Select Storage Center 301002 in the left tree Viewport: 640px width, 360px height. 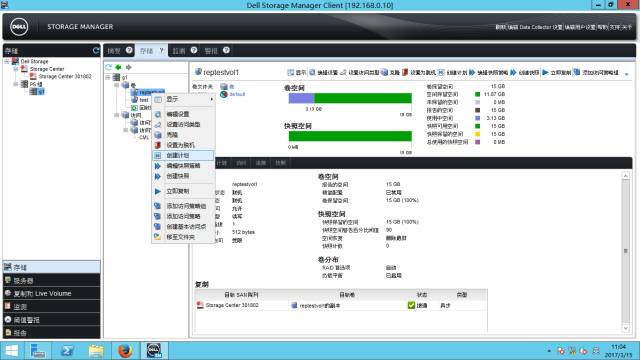61,76
